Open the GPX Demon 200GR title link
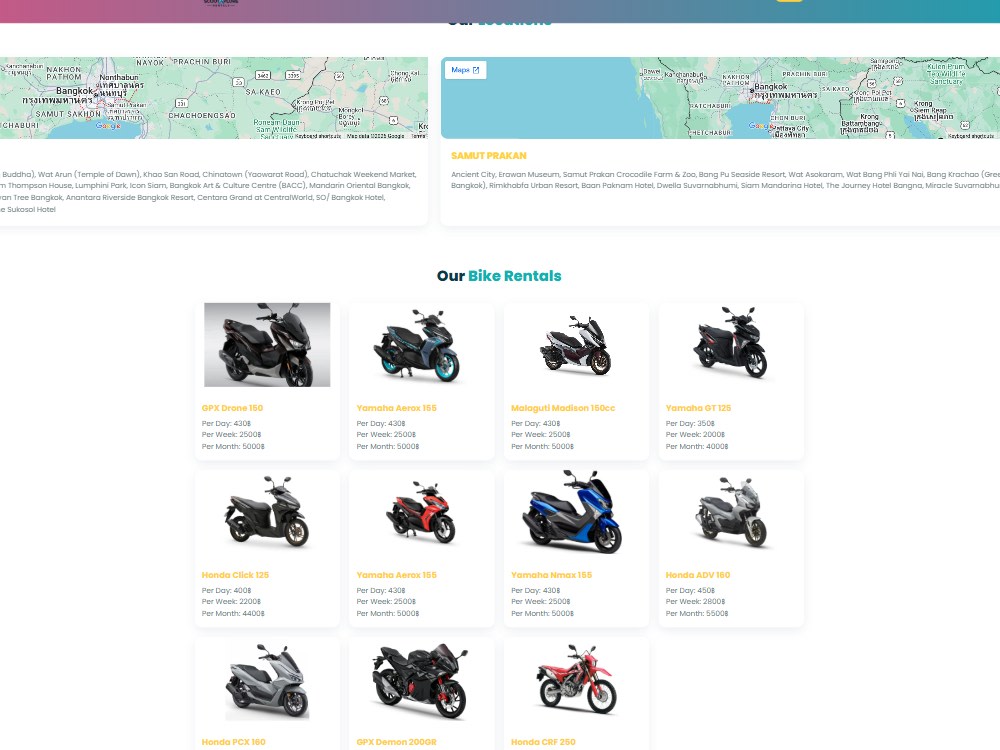 pos(397,742)
